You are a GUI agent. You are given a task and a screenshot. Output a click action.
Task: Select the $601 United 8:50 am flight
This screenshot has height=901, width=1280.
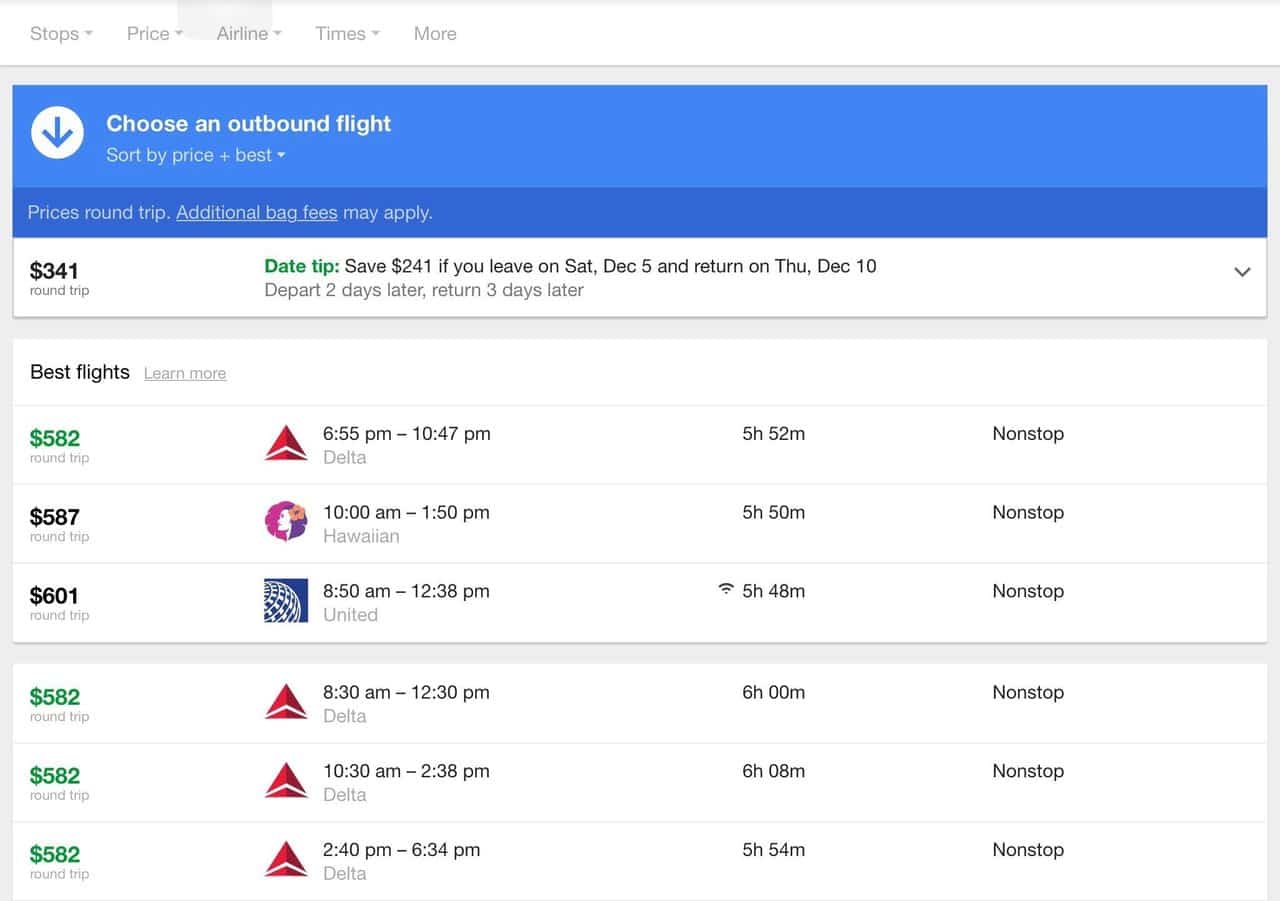coord(640,602)
